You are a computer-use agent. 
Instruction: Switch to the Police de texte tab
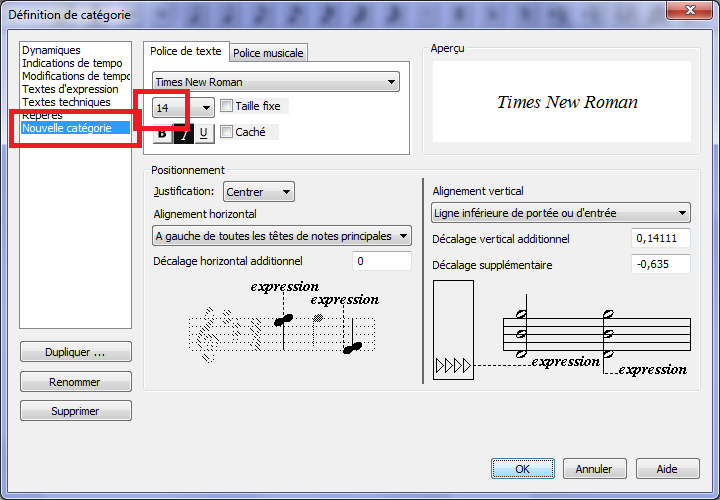186,52
